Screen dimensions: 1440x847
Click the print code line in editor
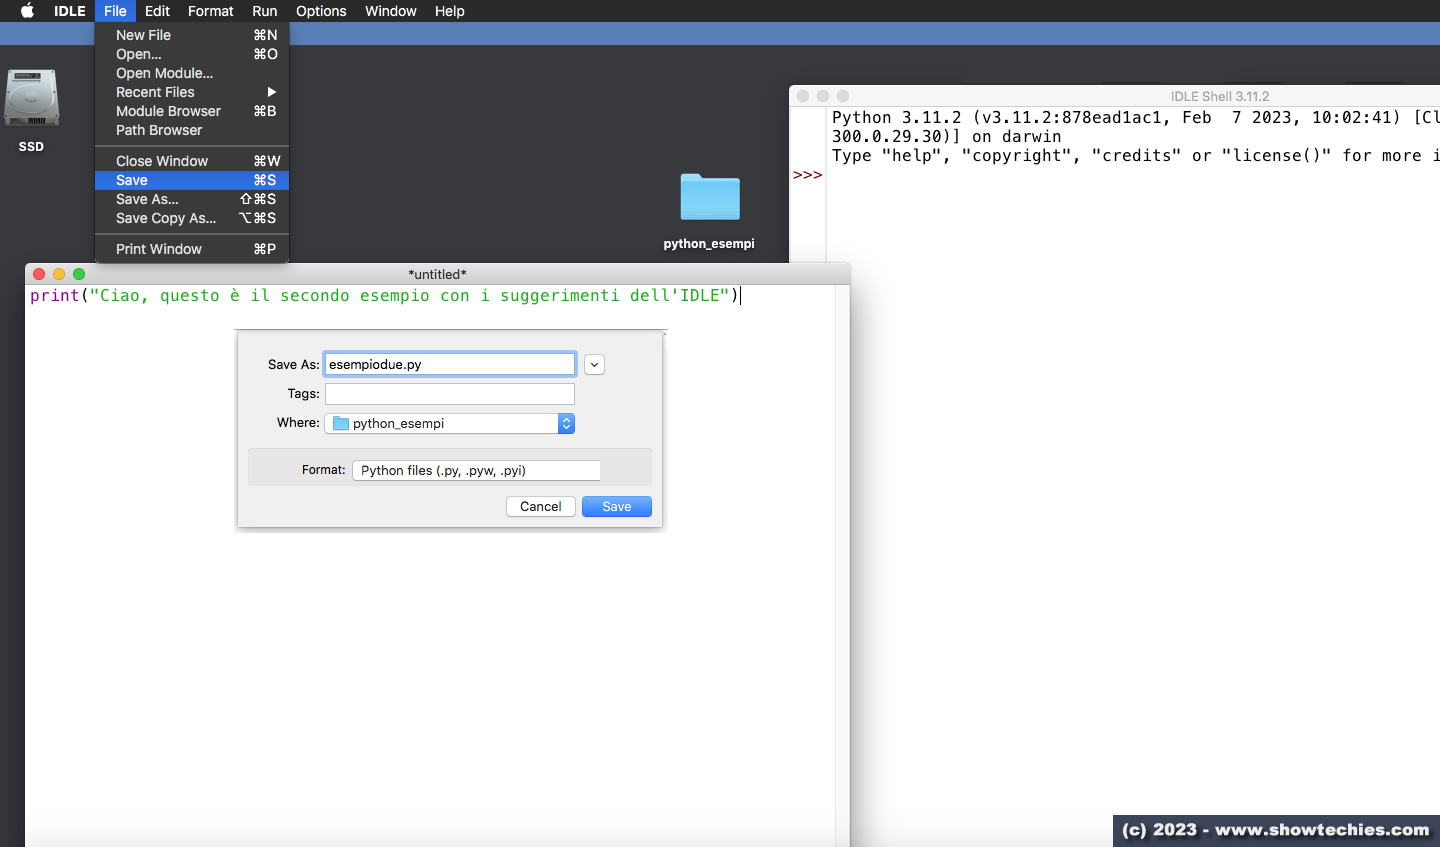click(385, 296)
